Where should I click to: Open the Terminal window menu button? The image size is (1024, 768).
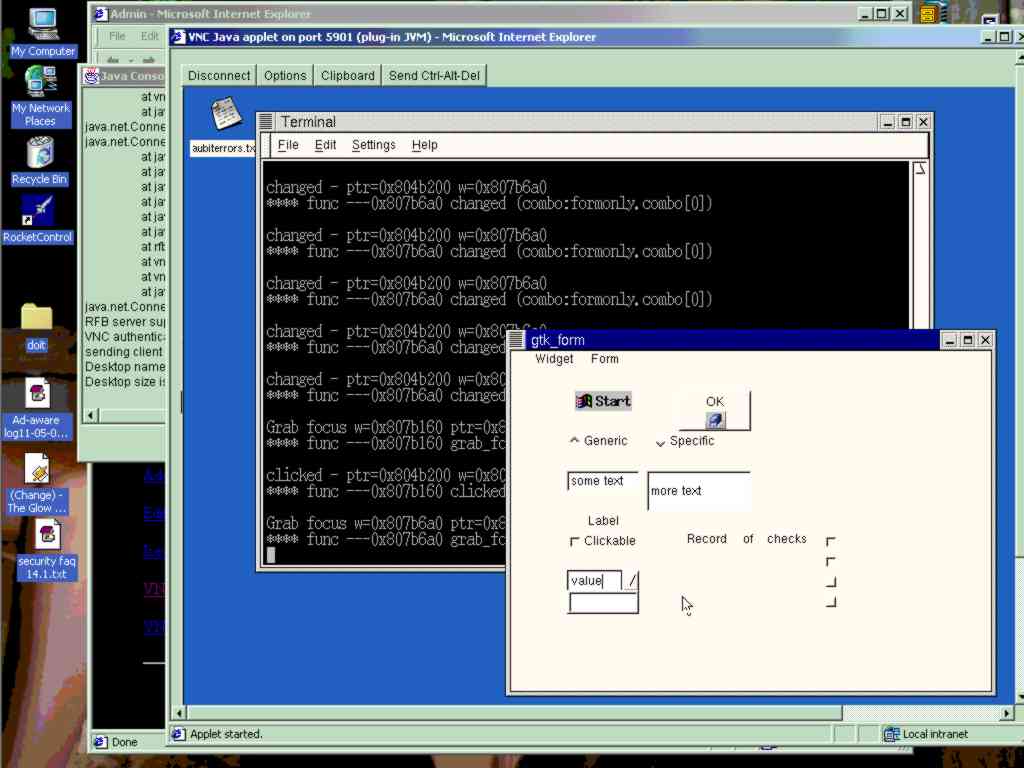point(266,122)
